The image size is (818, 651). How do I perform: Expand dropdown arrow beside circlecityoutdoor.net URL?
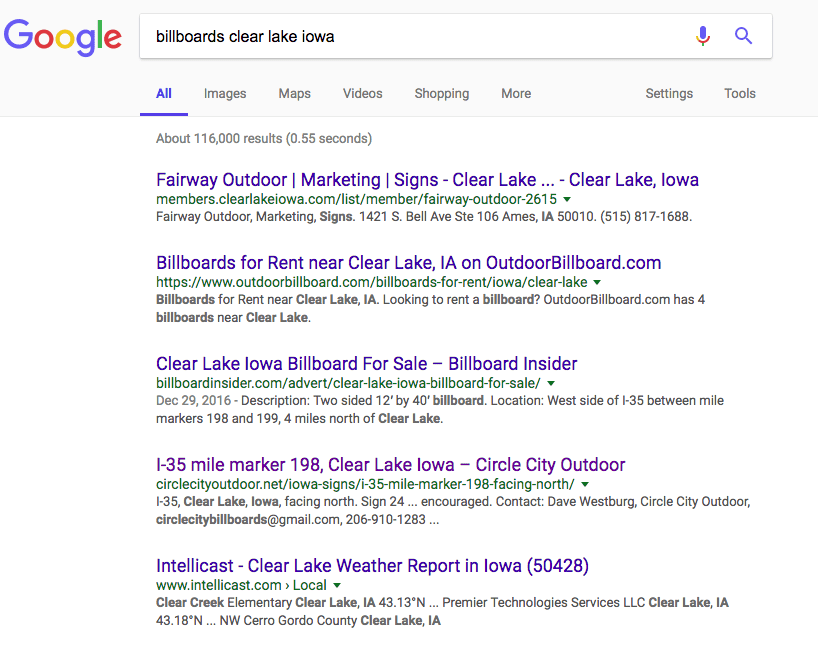click(x=585, y=484)
